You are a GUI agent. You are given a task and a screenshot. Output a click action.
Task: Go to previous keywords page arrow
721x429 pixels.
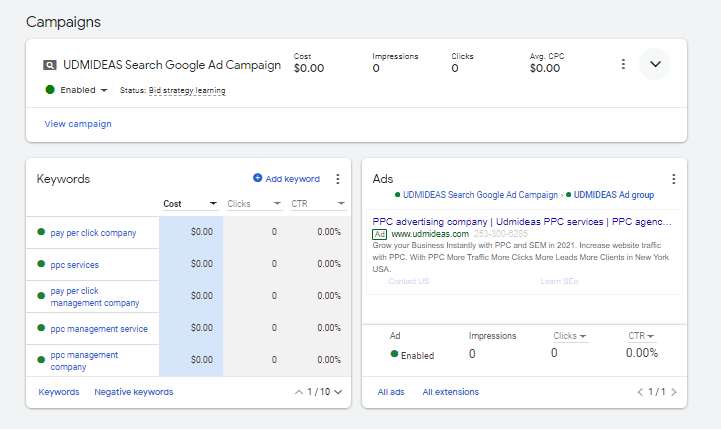(x=298, y=392)
